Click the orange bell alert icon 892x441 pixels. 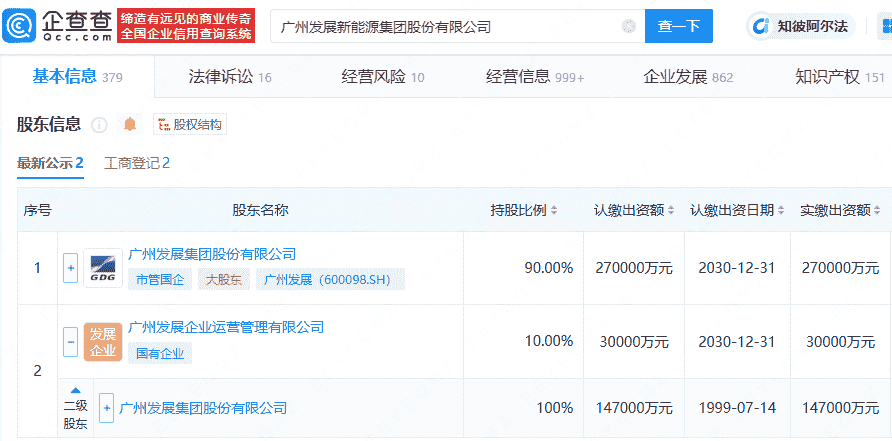click(x=129, y=125)
